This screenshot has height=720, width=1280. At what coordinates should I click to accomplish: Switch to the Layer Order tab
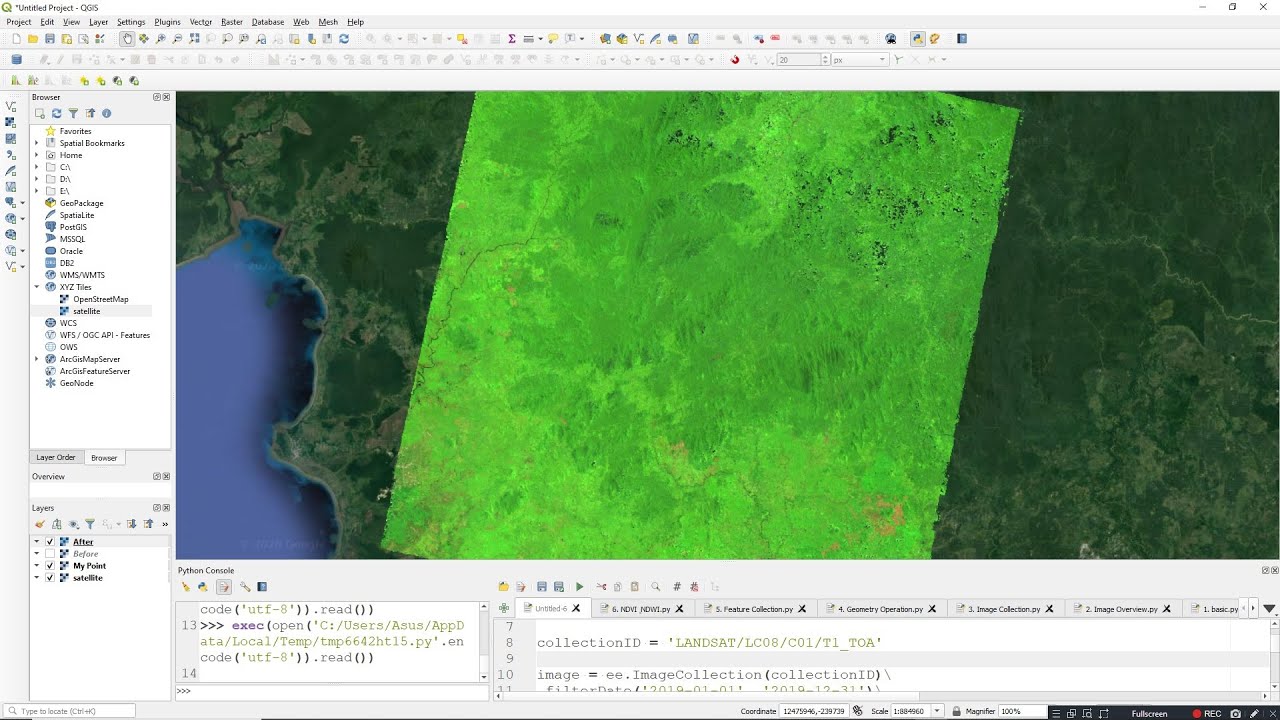click(56, 458)
